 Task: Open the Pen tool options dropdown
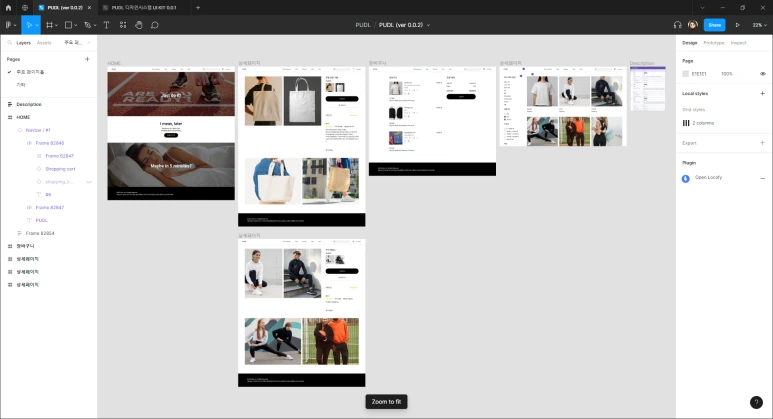95,25
